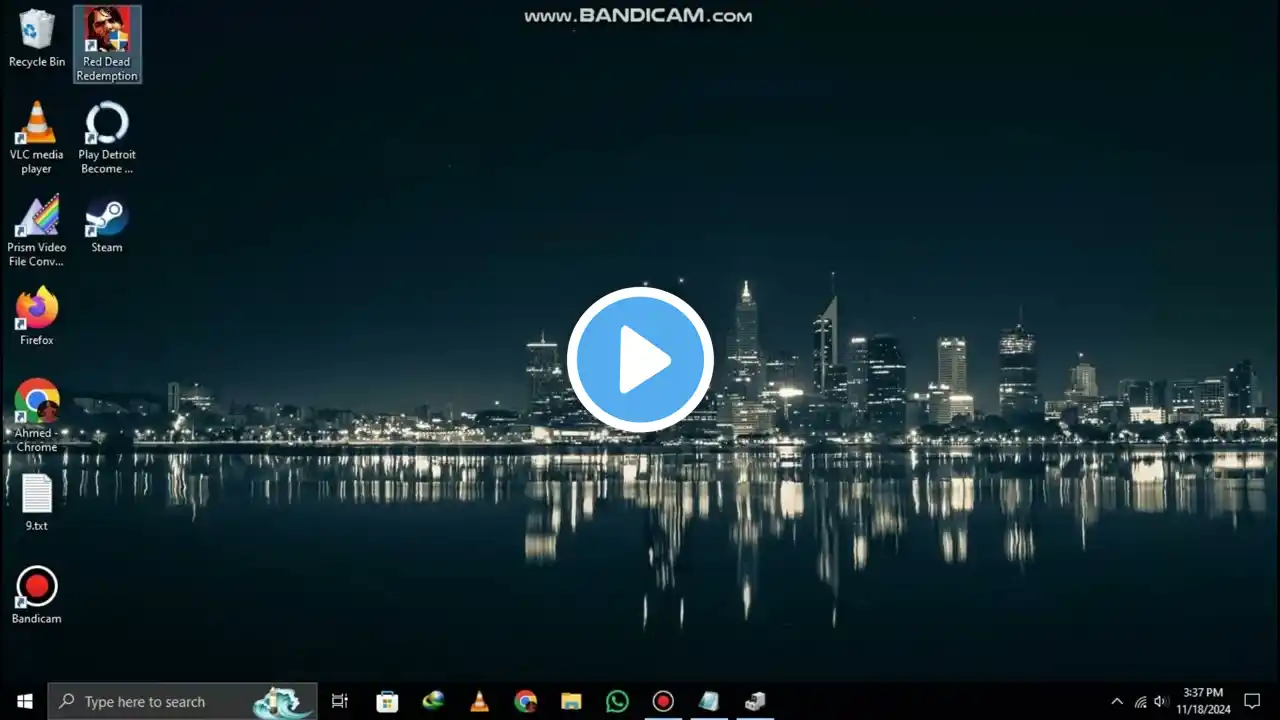Select the Red Dead Redemption shortcut

[107, 45]
